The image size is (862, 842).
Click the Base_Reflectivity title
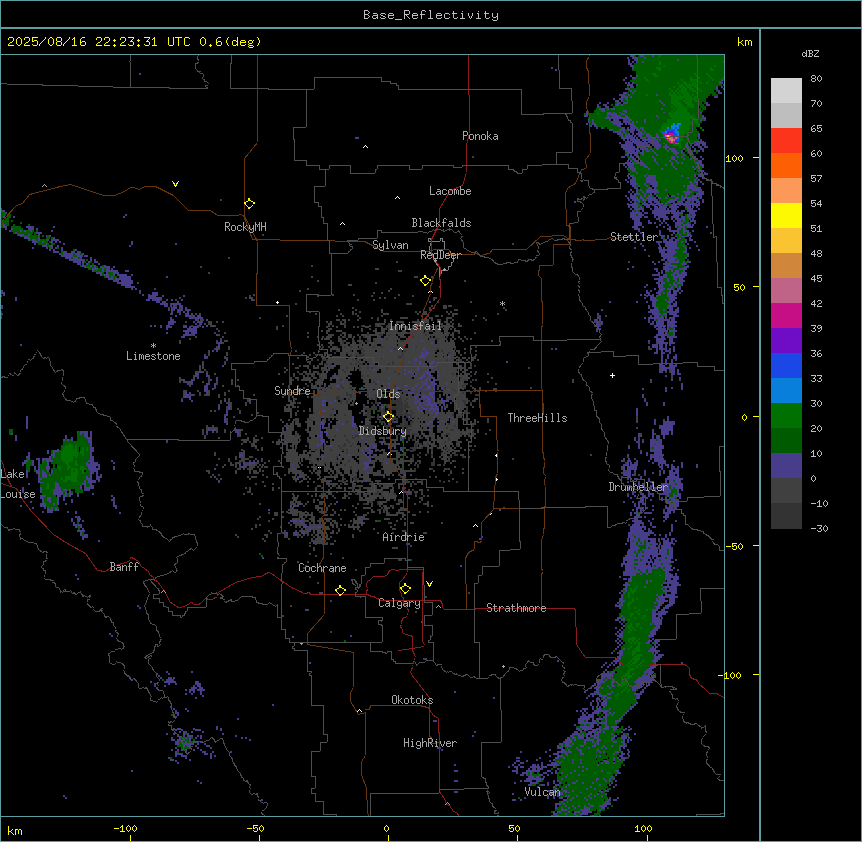[x=431, y=15]
